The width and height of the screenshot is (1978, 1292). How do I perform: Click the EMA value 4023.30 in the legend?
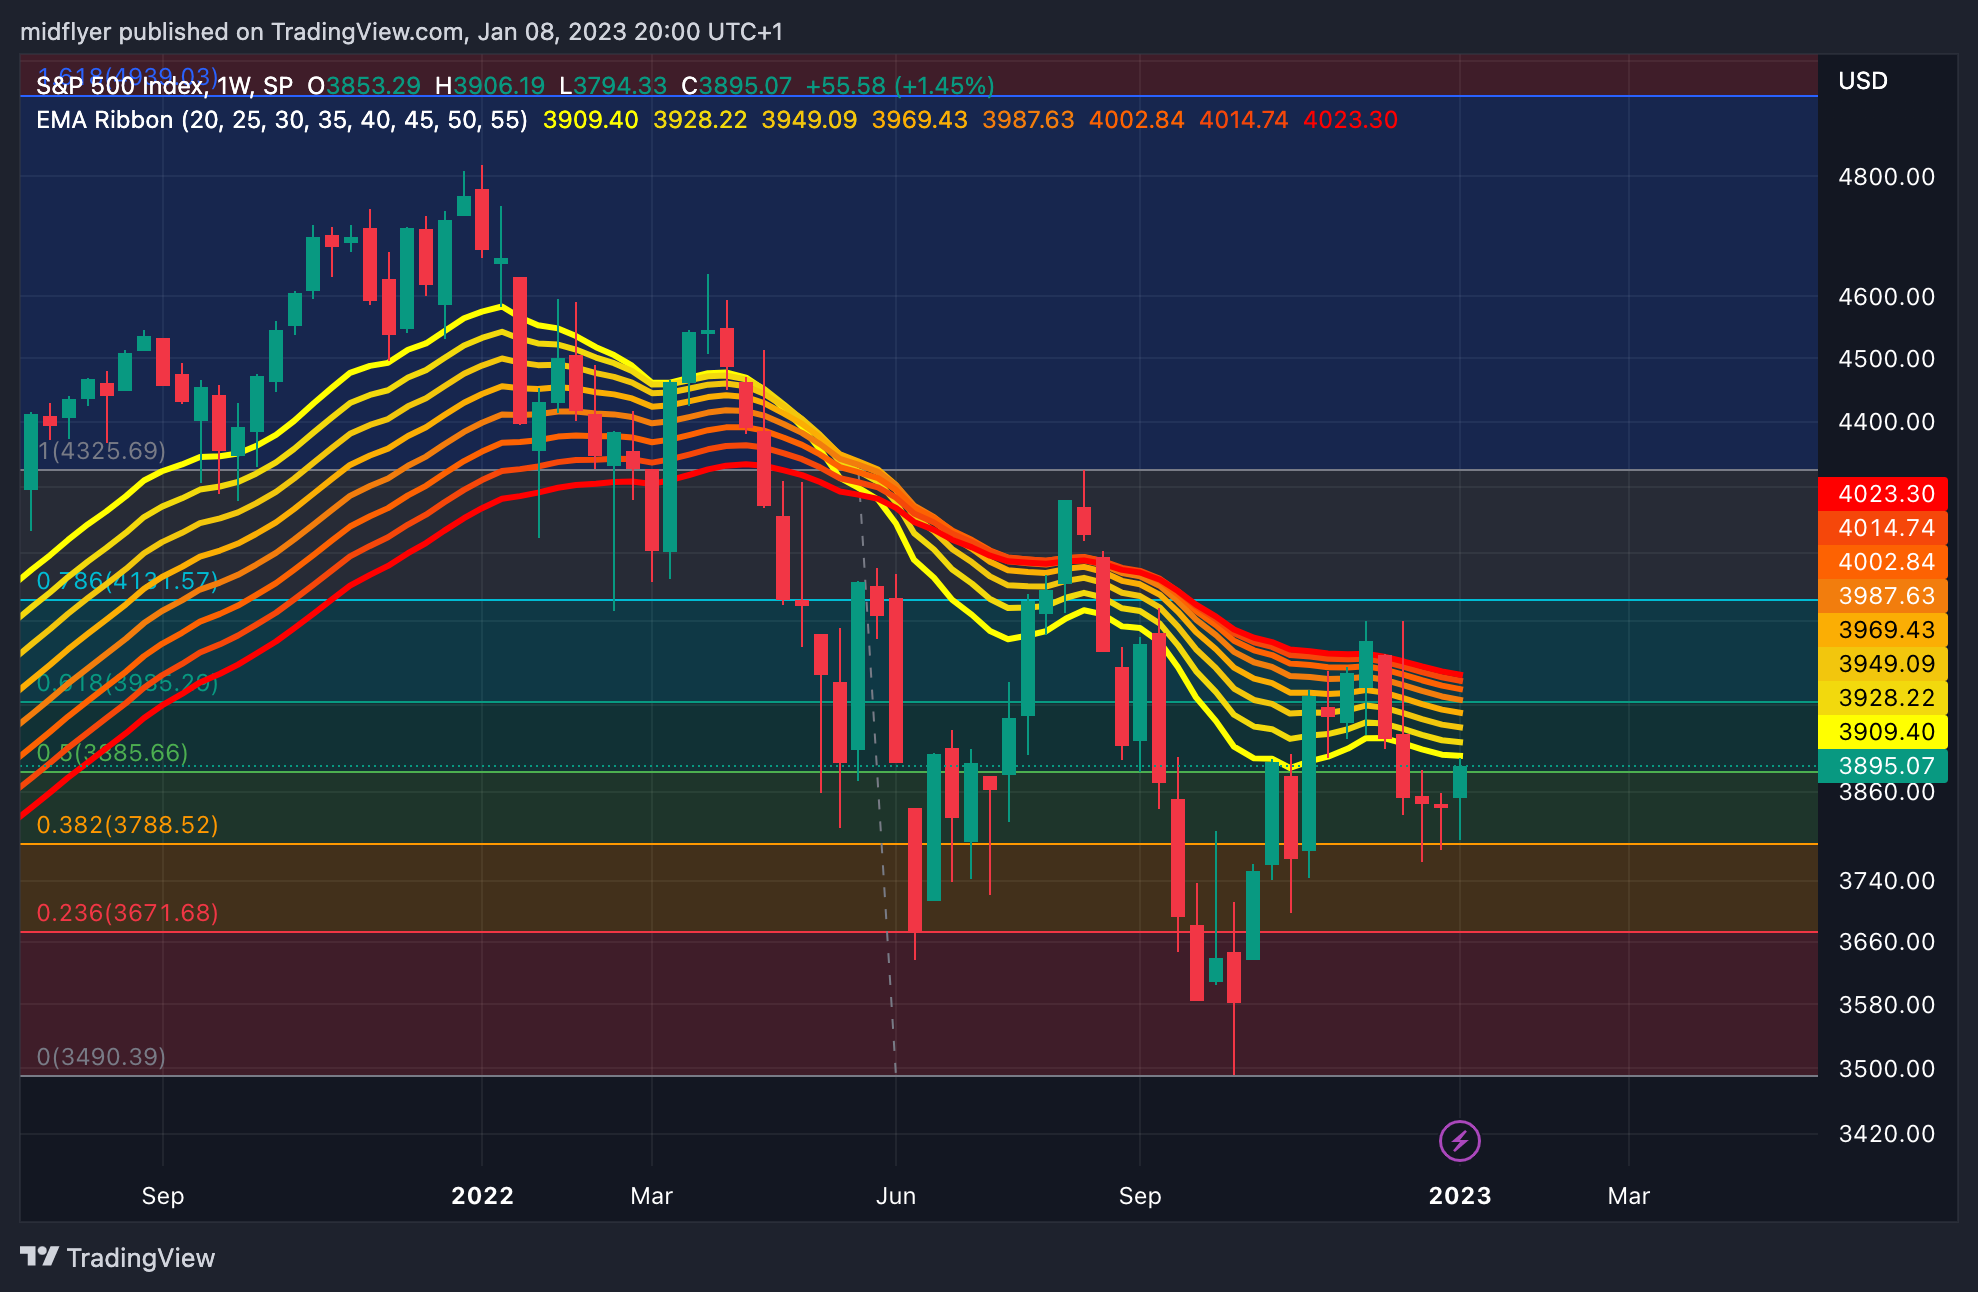pyautogui.click(x=1350, y=120)
